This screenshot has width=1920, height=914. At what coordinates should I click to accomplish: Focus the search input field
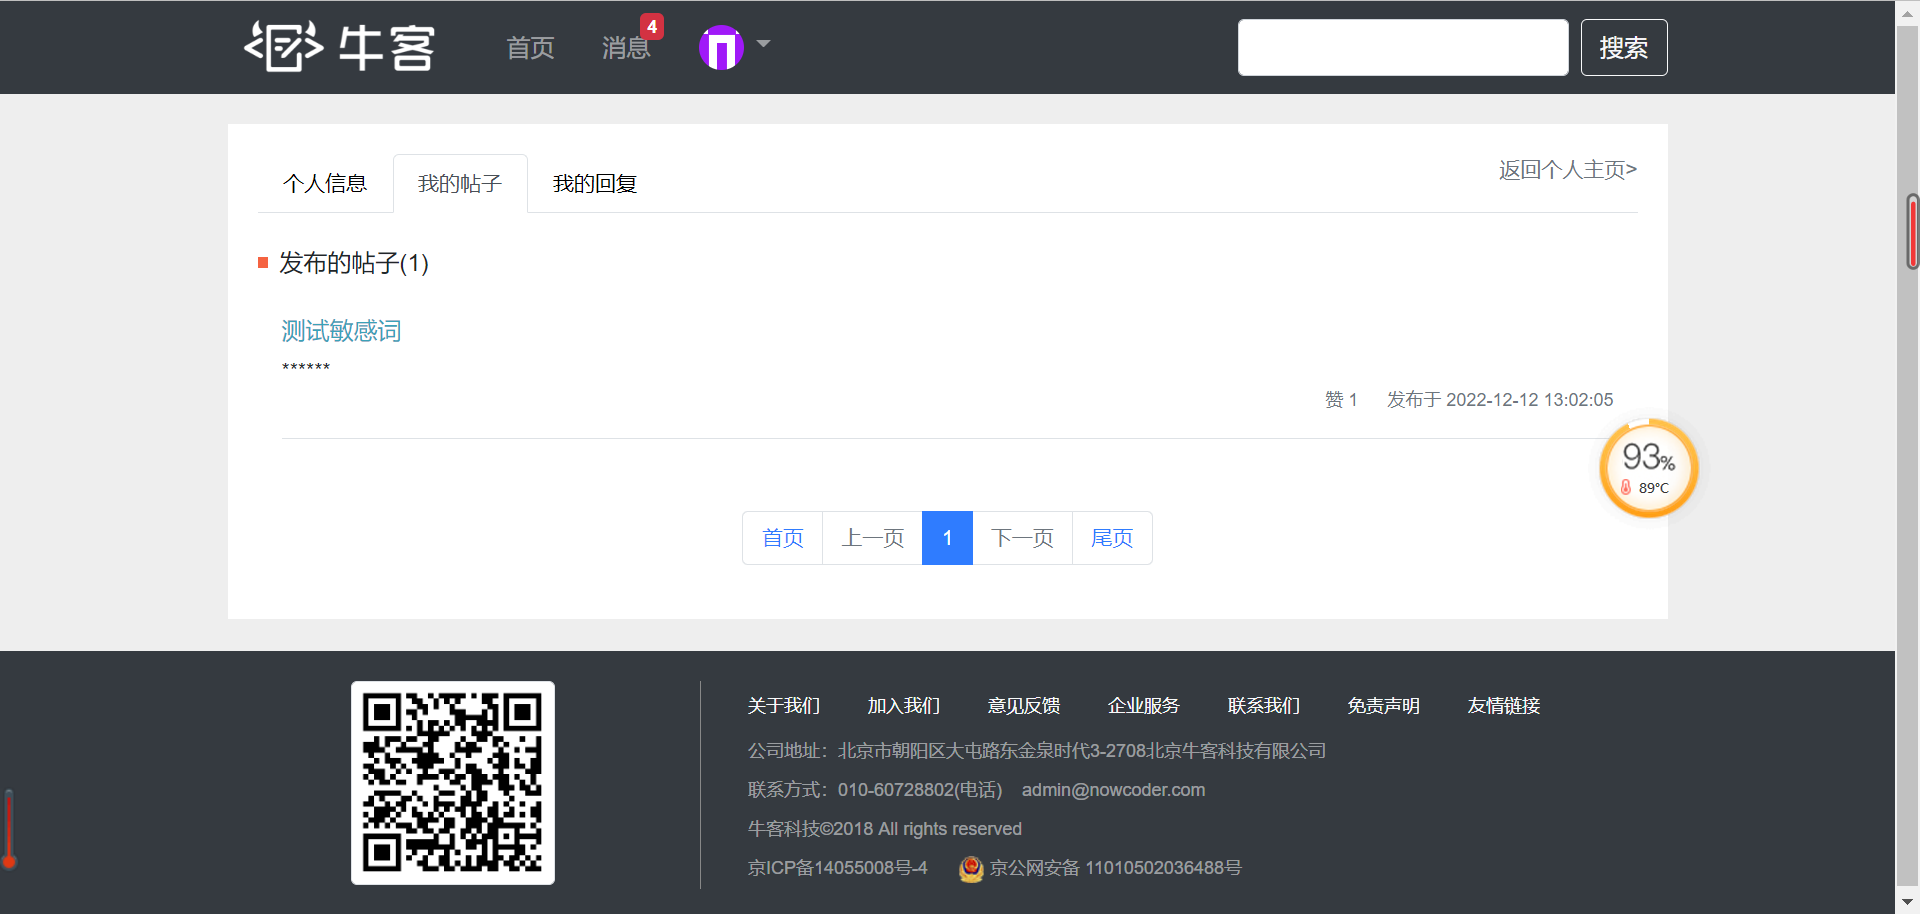point(1403,47)
